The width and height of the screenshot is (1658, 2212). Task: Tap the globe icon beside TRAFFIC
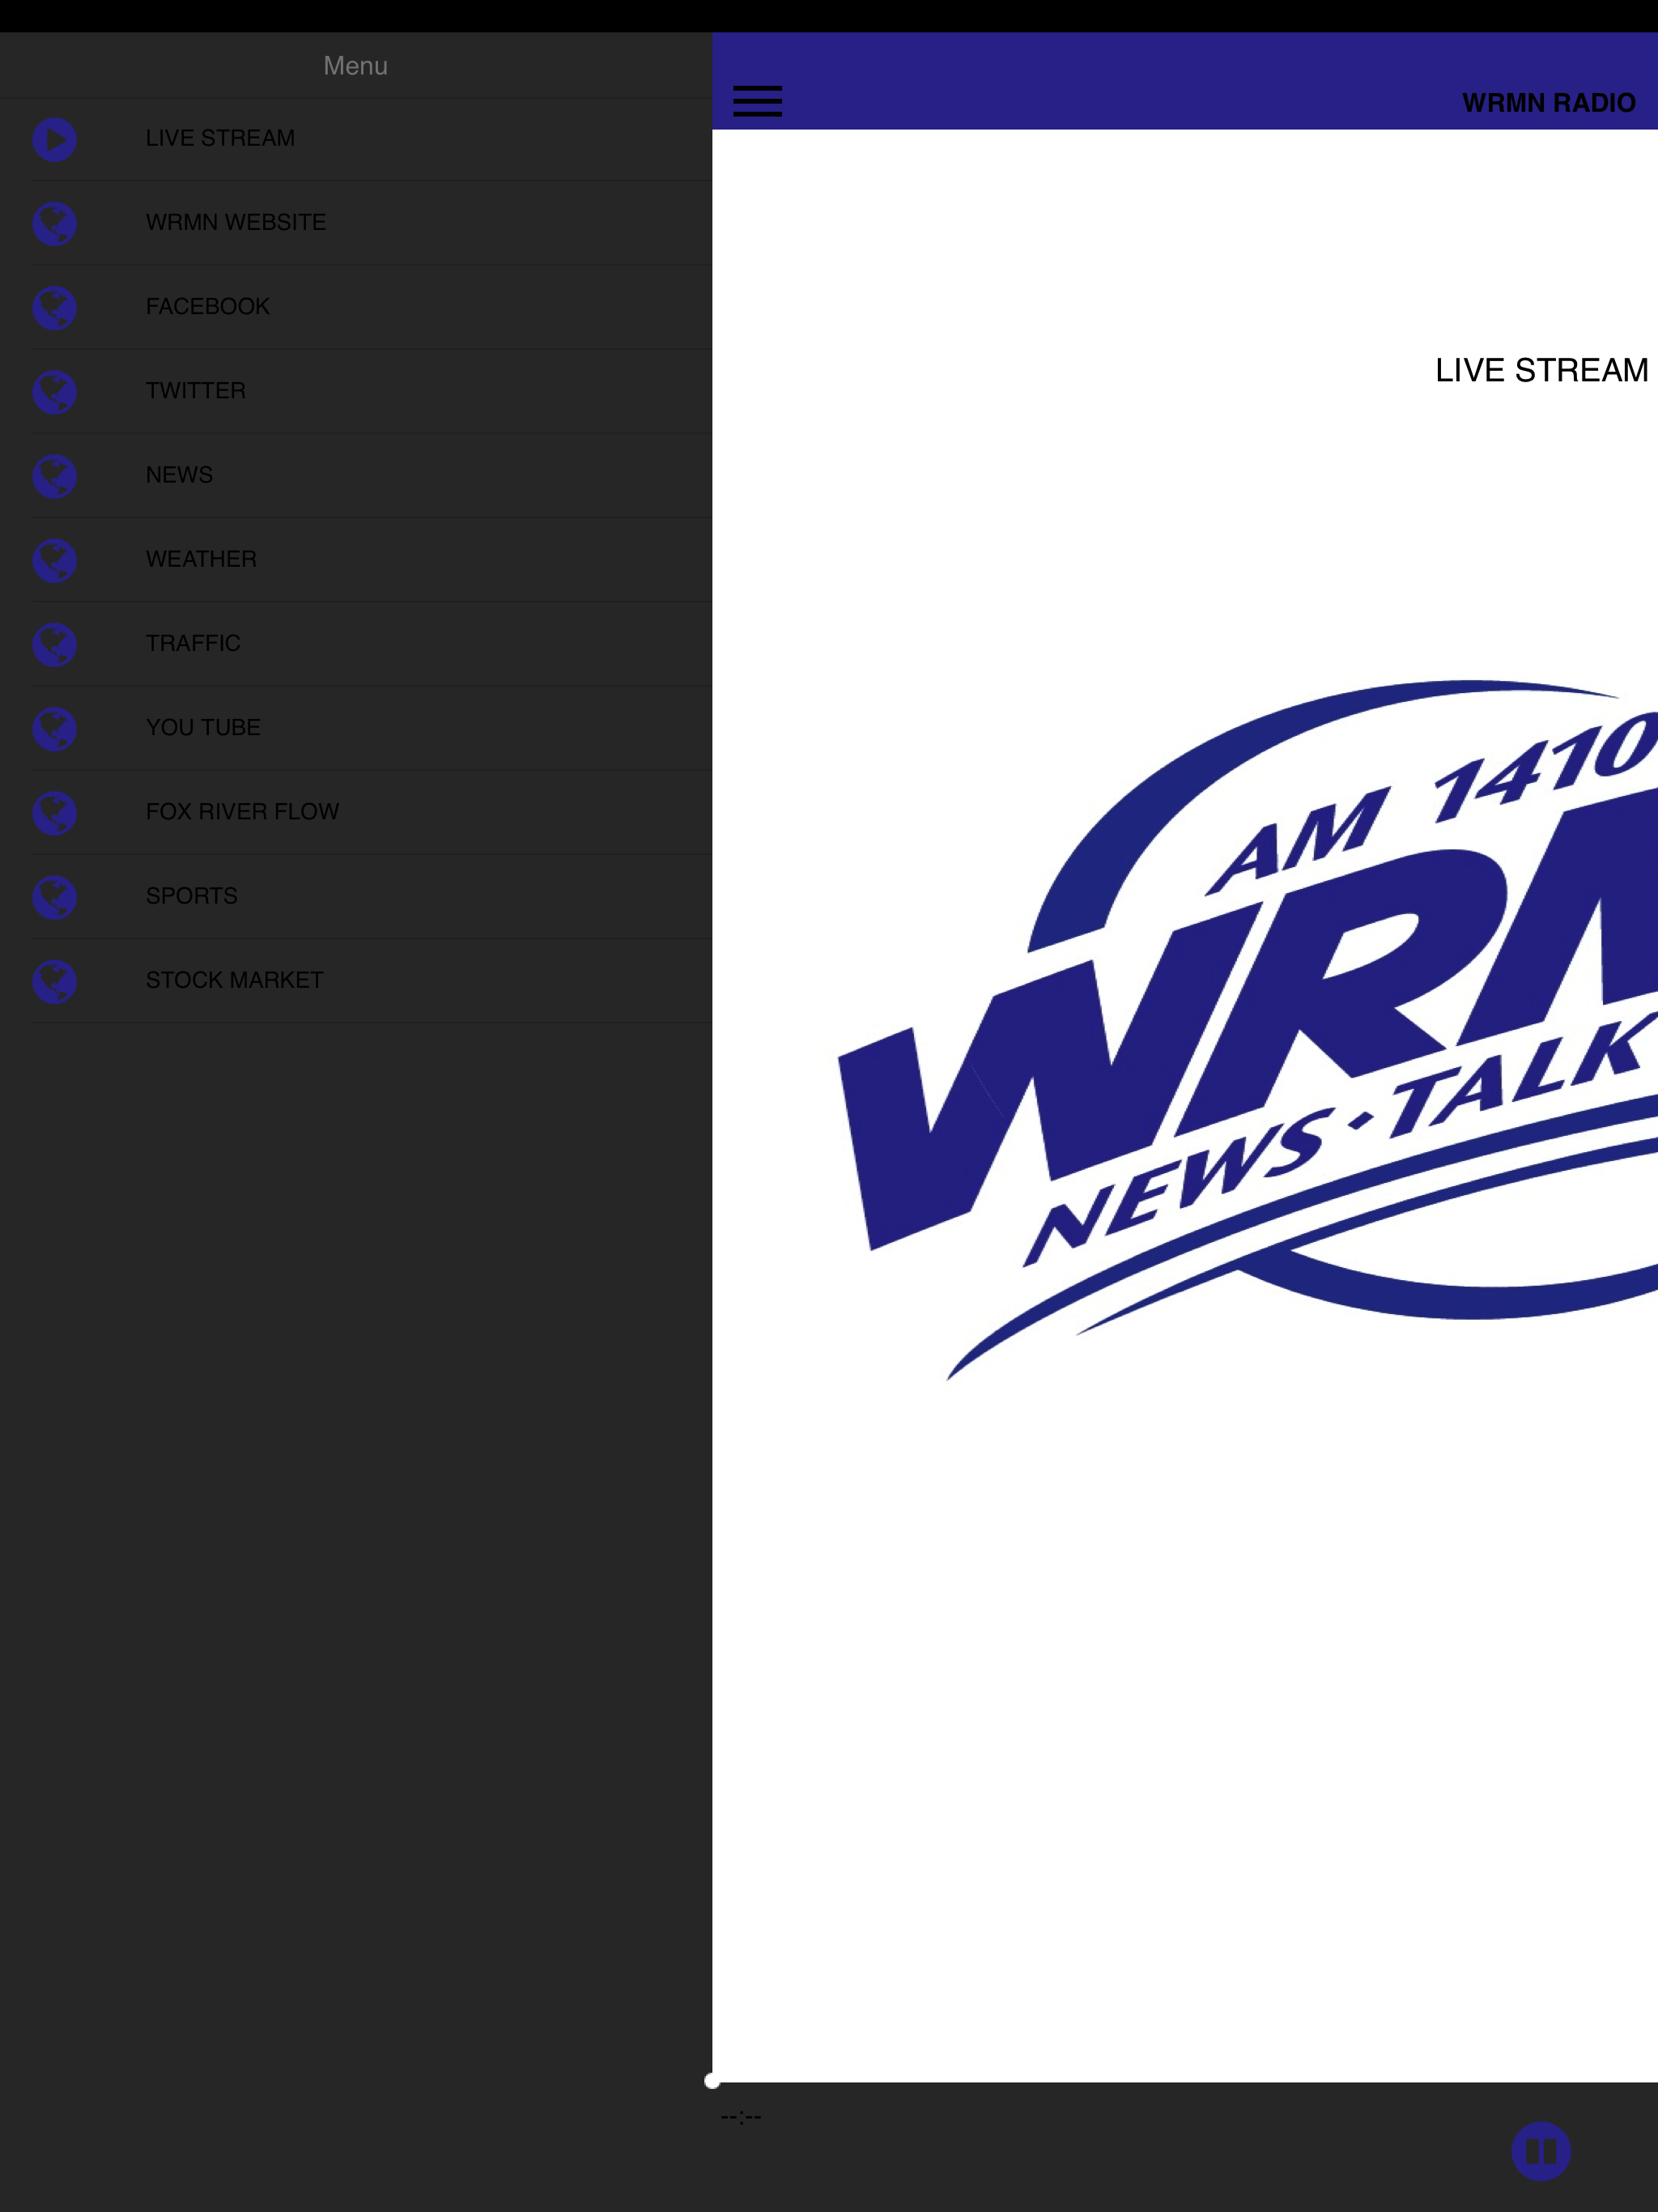point(54,644)
